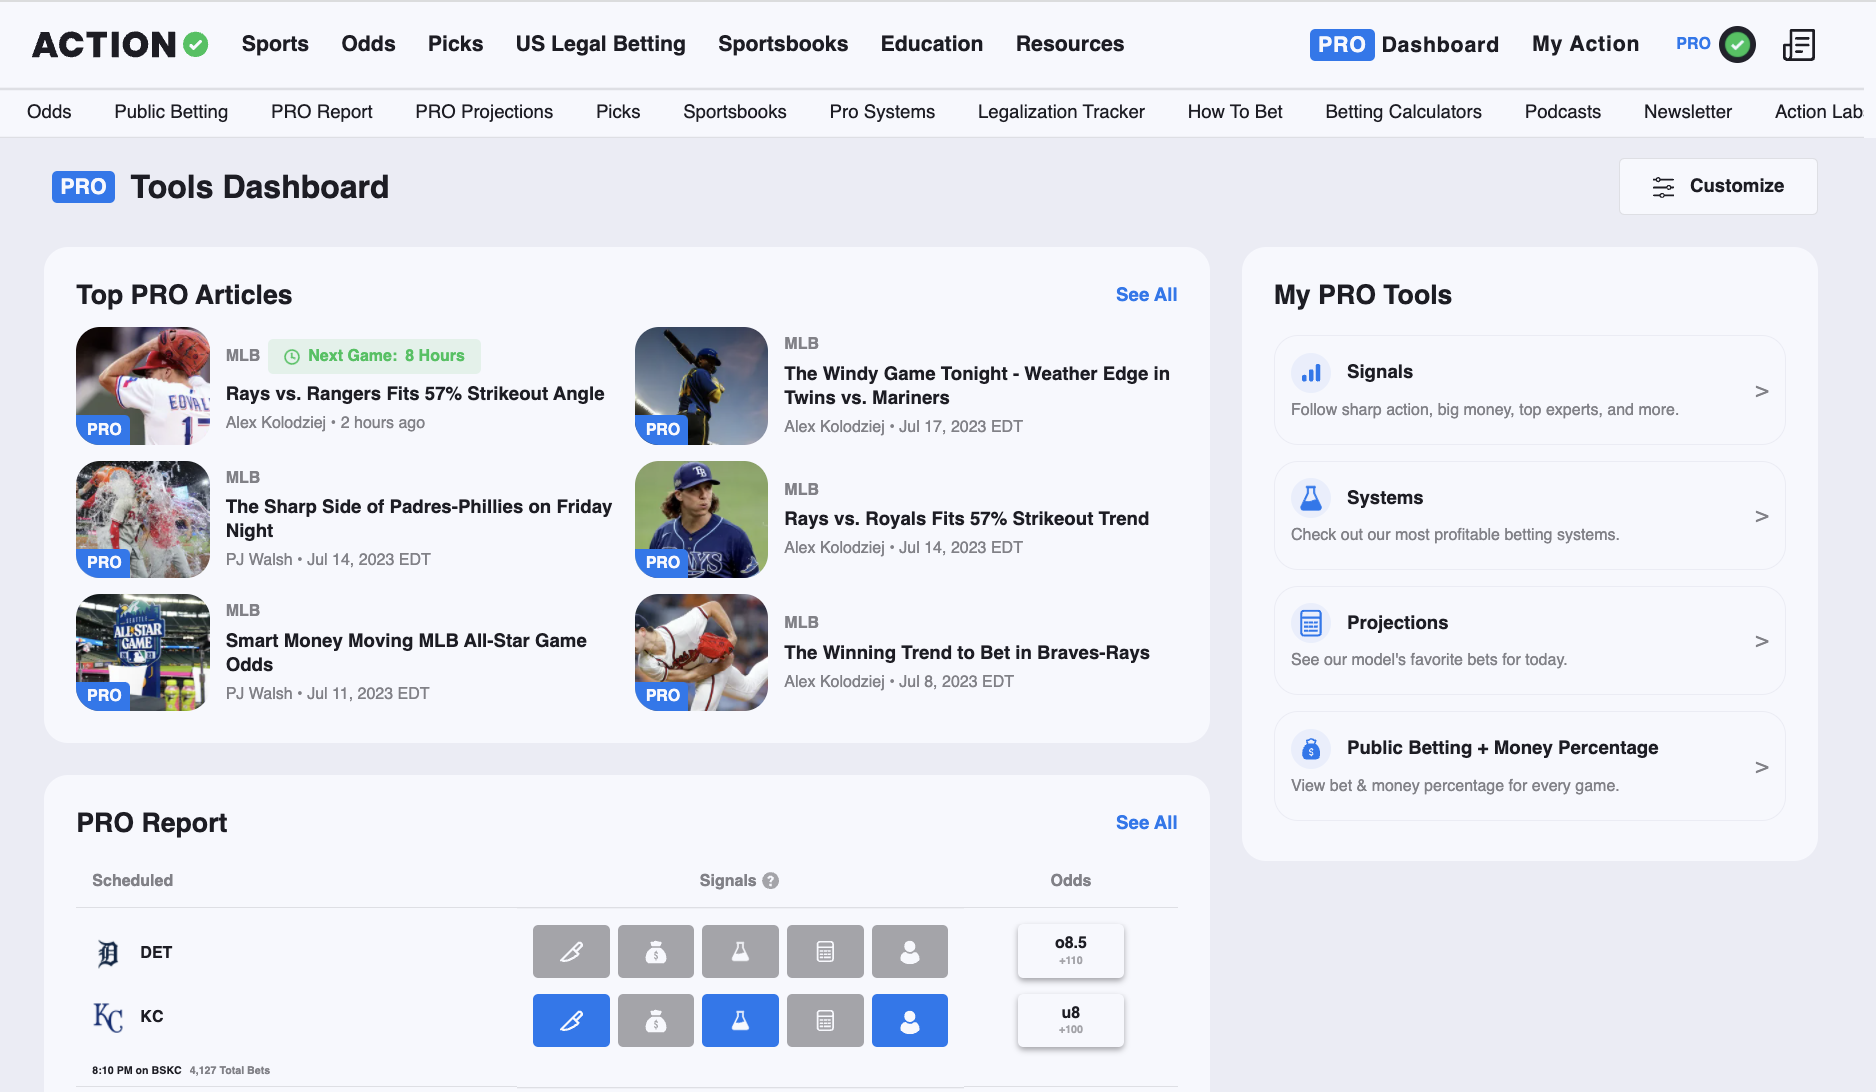Select Podcasts in sub navigation
Image resolution: width=1876 pixels, height=1092 pixels.
pos(1562,112)
